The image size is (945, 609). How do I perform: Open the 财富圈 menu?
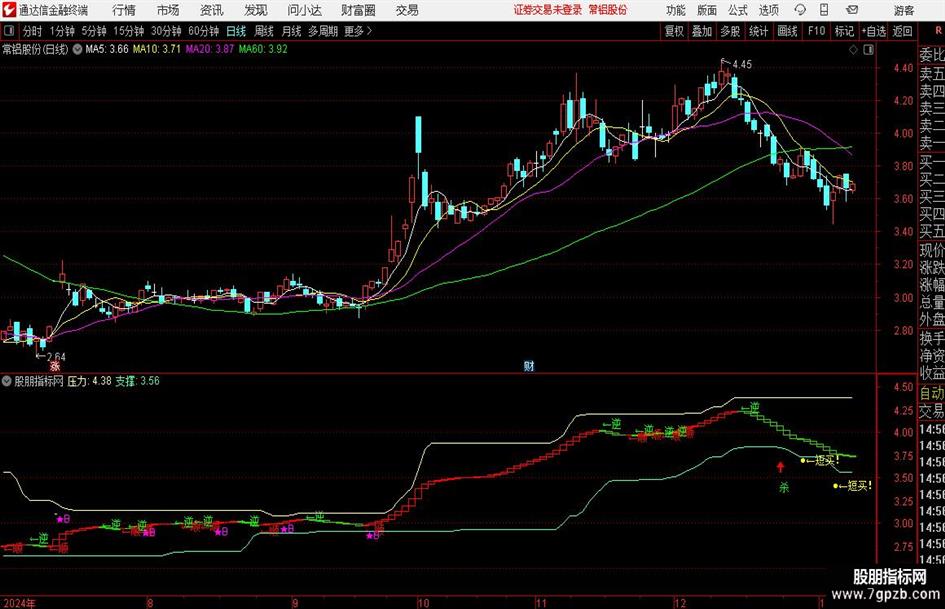(358, 10)
